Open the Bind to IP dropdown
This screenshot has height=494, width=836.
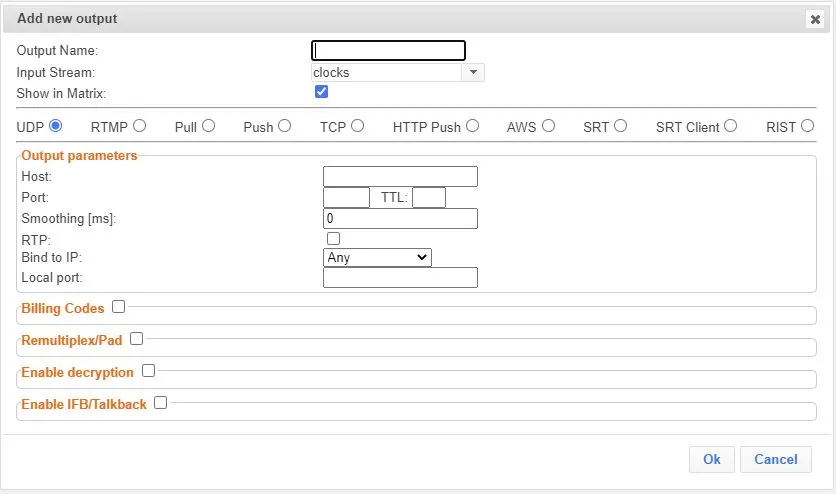377,257
